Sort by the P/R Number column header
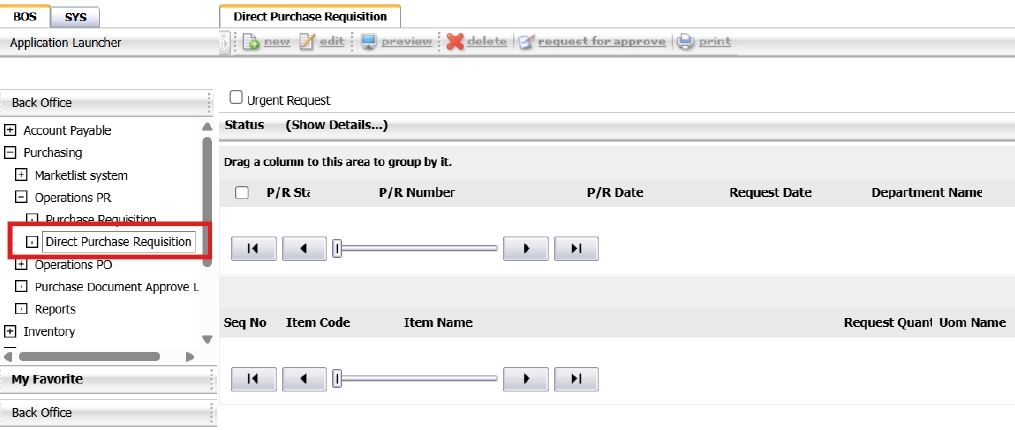Viewport: 1015px width, 430px height. (x=416, y=193)
